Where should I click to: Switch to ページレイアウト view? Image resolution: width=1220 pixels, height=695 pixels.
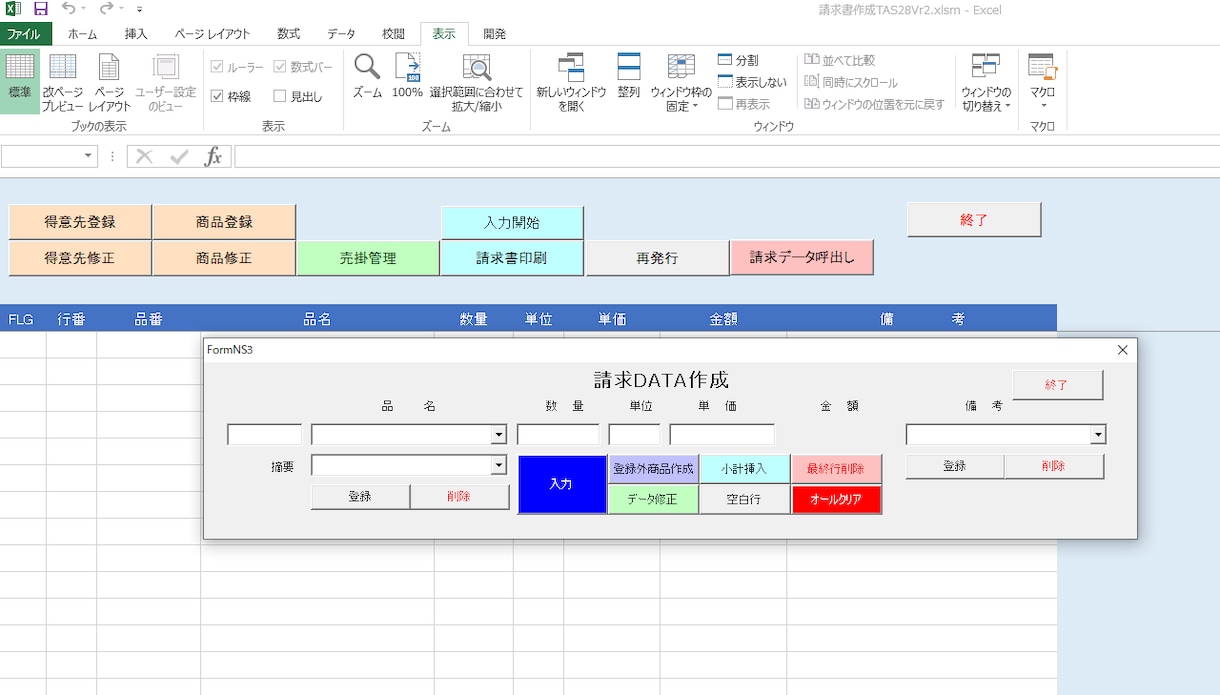(x=109, y=81)
